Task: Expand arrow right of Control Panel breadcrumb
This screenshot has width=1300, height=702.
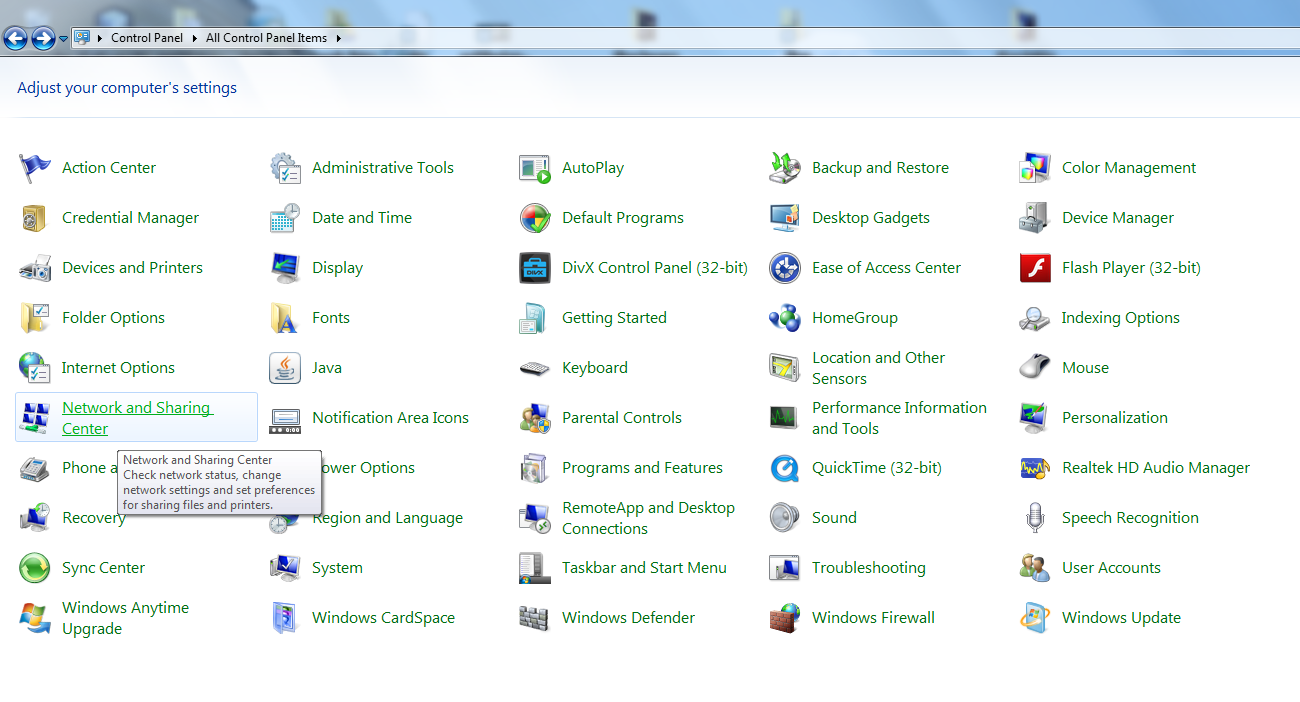Action: [194, 38]
